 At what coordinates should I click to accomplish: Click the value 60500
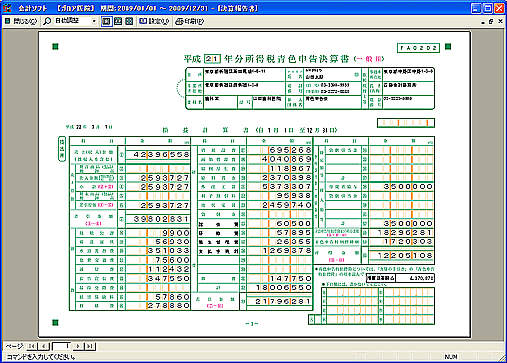click(x=294, y=223)
